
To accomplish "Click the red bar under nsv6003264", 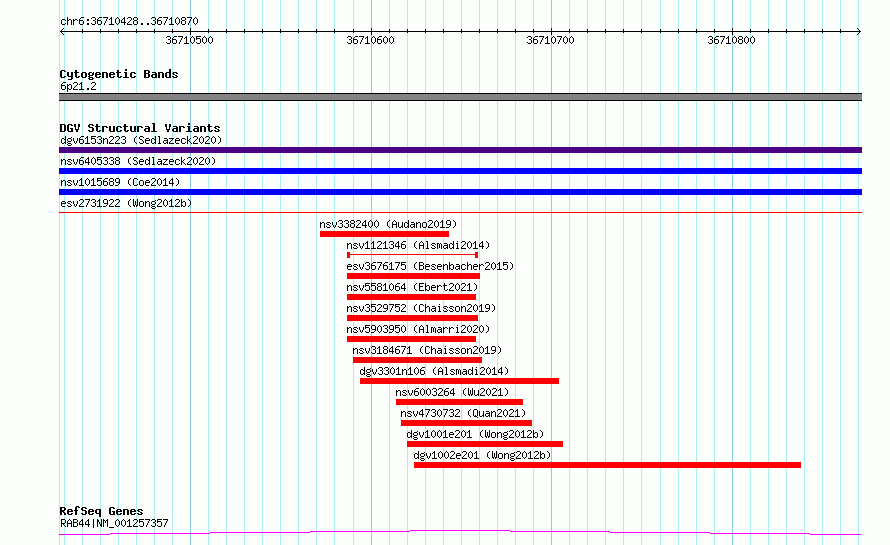I will click(459, 402).
